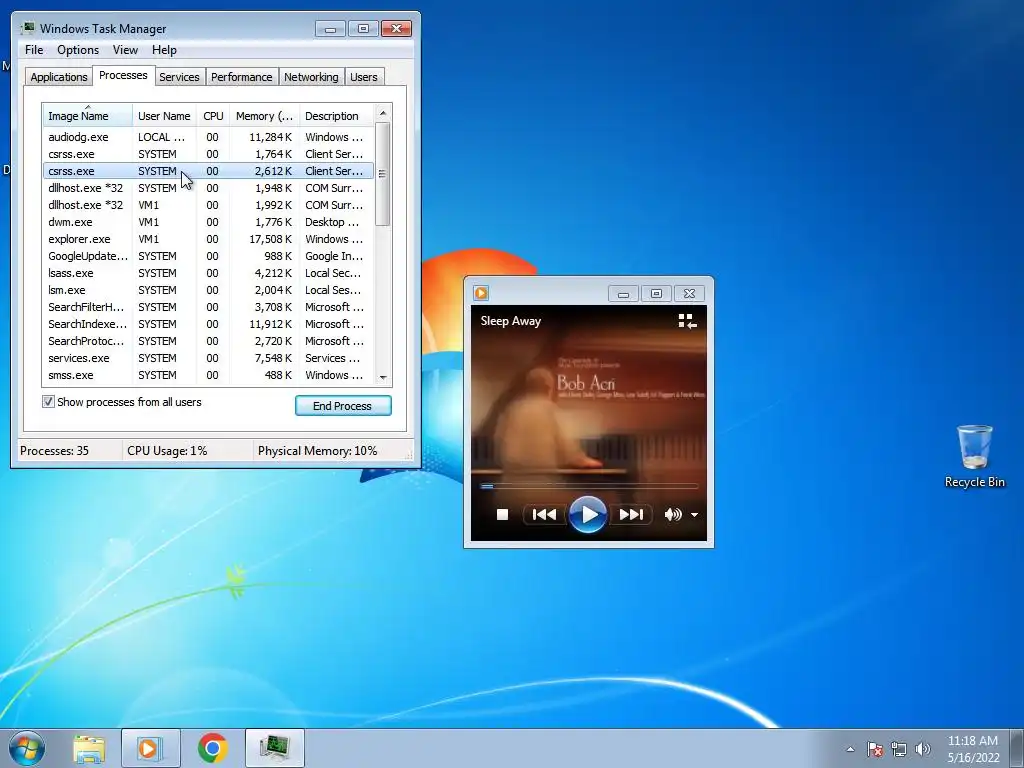
Task: Click the process list scroll up arrow
Action: click(383, 113)
